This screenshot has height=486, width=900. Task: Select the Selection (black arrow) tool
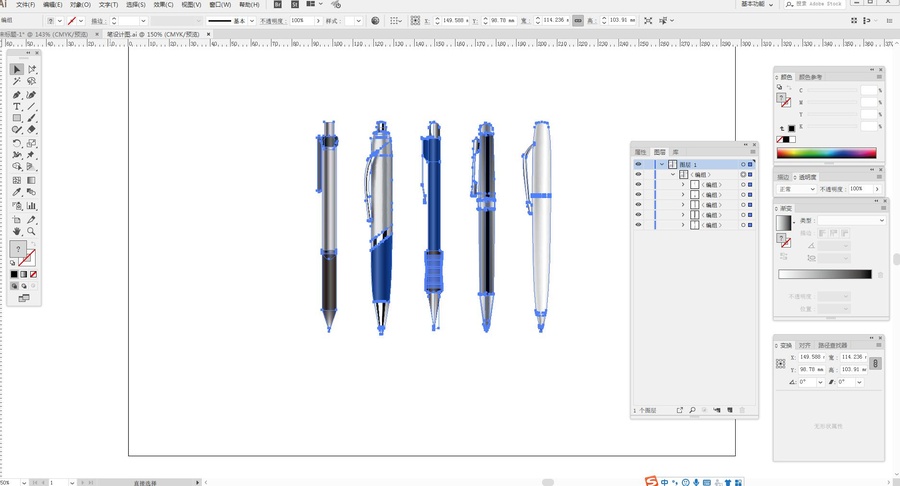[17, 69]
